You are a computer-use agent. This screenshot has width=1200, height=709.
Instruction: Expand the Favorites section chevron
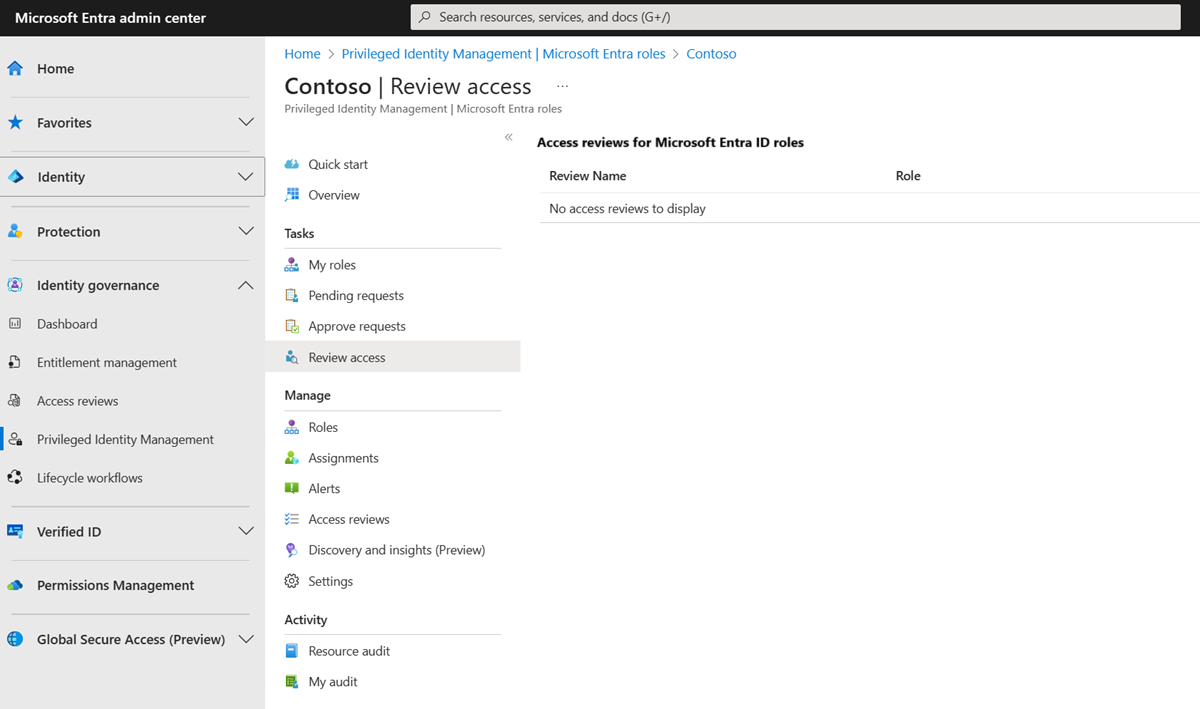point(246,122)
